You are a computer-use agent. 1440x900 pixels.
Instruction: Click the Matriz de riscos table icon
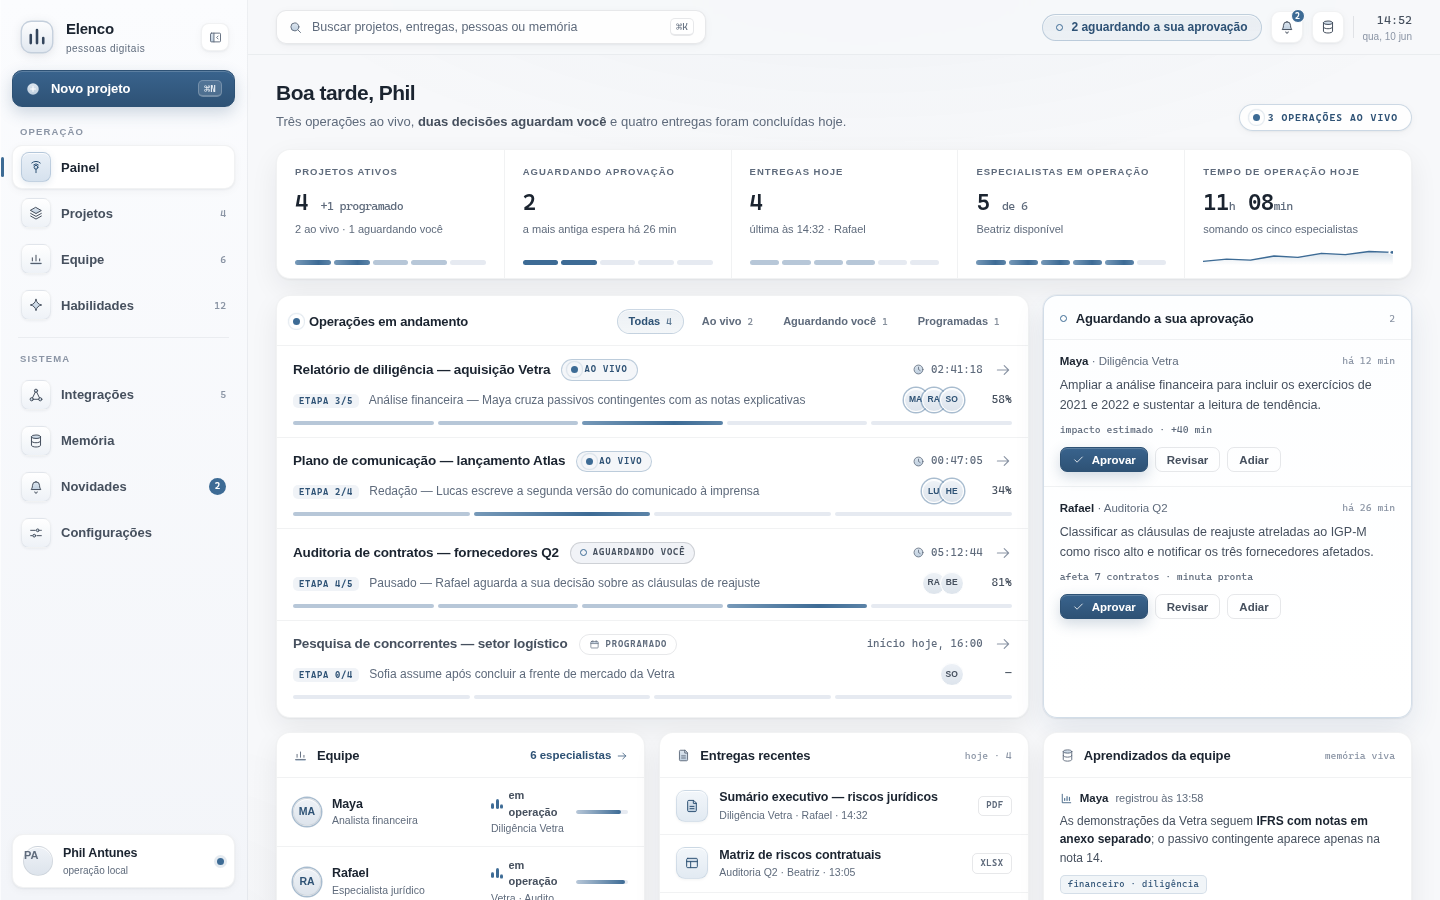click(691, 863)
